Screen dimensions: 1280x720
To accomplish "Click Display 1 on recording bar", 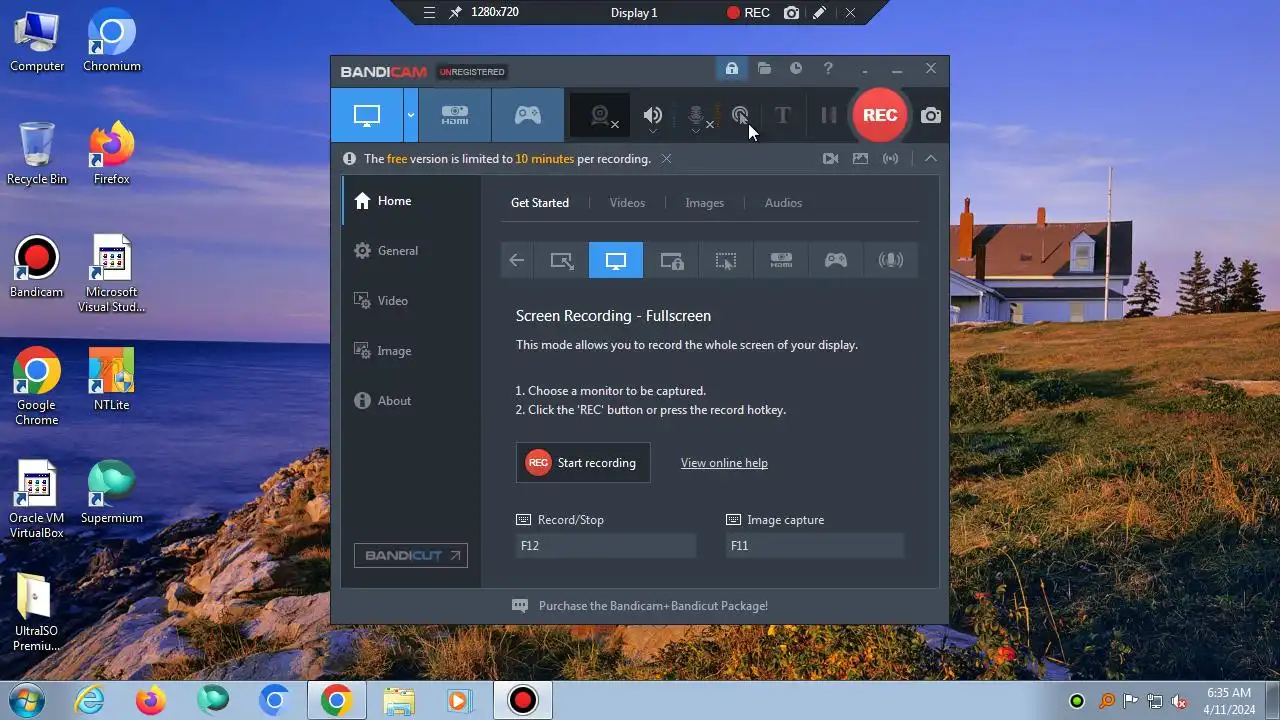I will (x=634, y=13).
